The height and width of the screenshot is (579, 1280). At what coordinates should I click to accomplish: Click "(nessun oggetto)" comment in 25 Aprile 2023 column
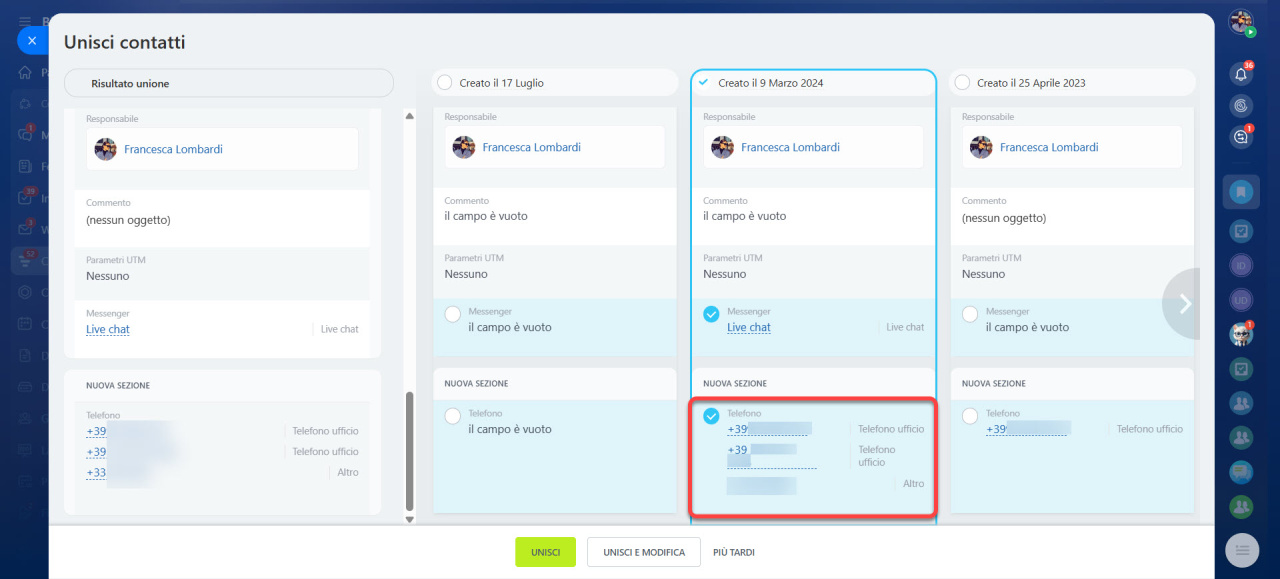pyautogui.click(x=1004, y=218)
